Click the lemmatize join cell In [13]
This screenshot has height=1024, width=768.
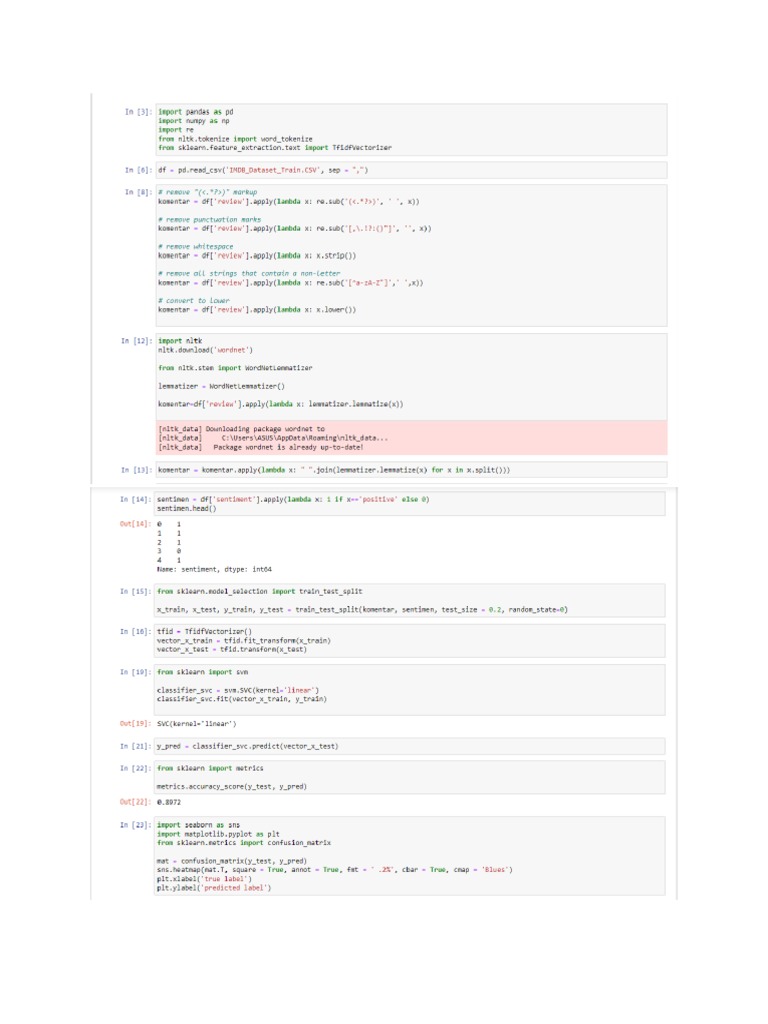[411, 470]
